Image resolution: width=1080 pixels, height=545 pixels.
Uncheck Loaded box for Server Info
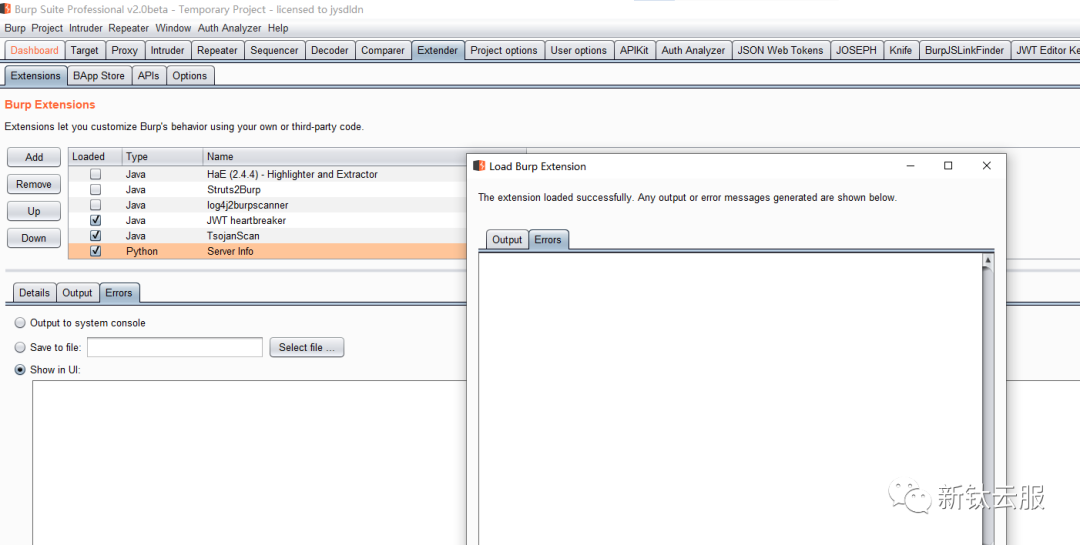click(x=96, y=251)
